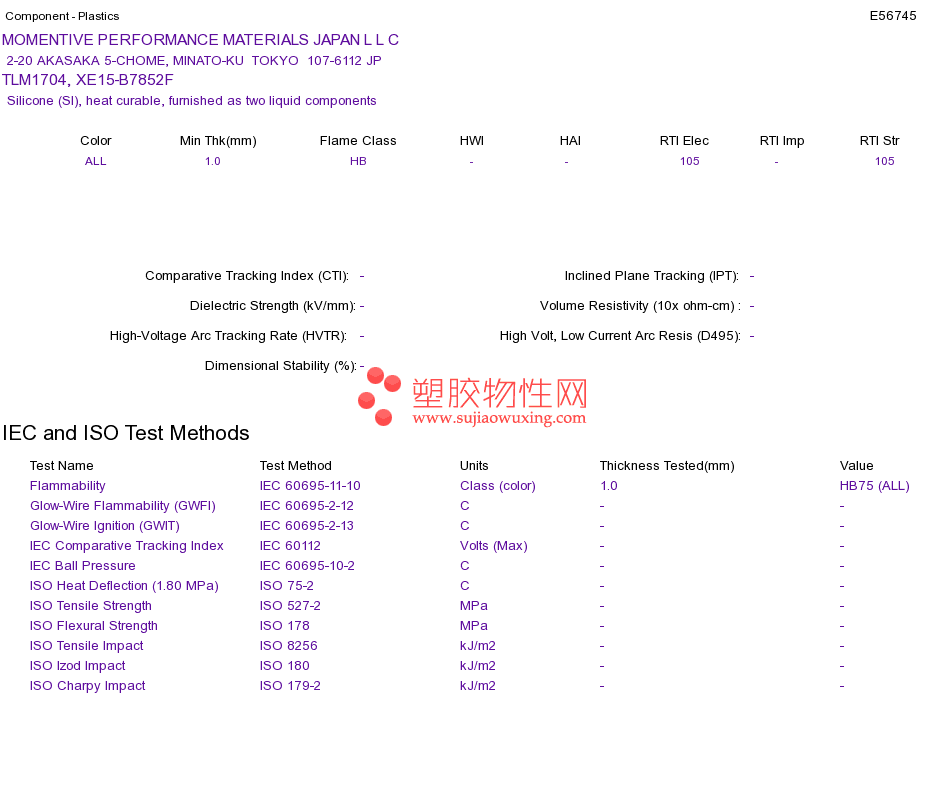Click the IEC 60695-11-10 test method
This screenshot has width=950, height=800.
click(310, 485)
